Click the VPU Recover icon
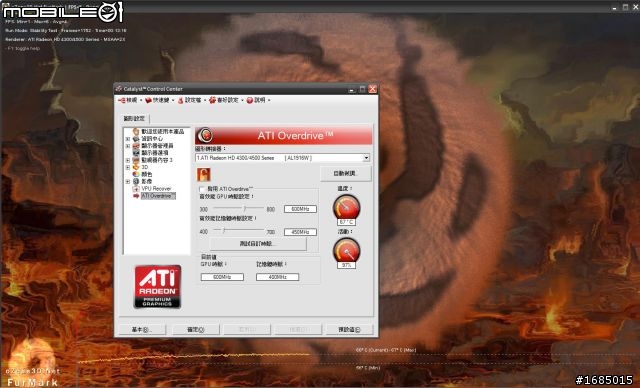 (136, 188)
